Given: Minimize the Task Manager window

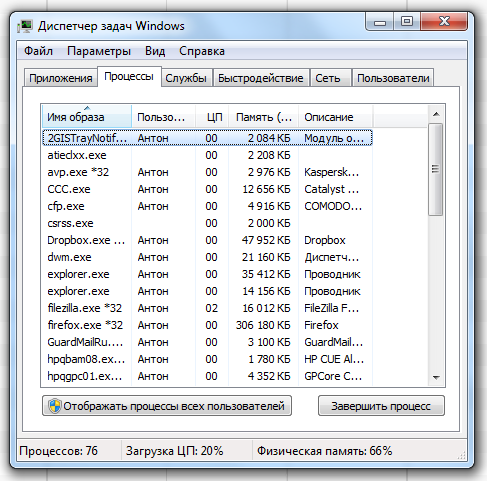Looking at the screenshot, I should (x=380, y=22).
